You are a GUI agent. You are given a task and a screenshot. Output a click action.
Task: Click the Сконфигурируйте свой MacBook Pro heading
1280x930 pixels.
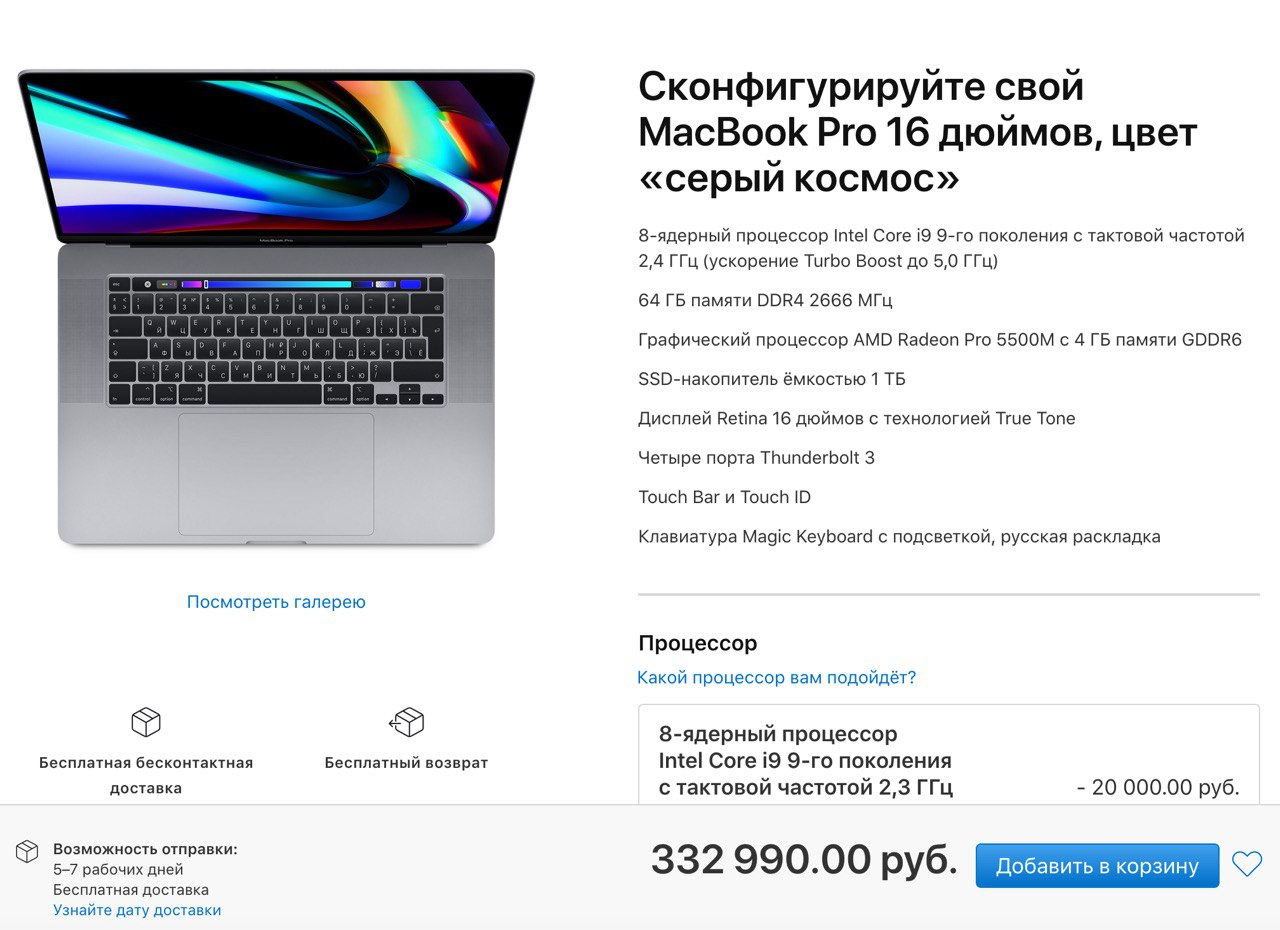[918, 133]
